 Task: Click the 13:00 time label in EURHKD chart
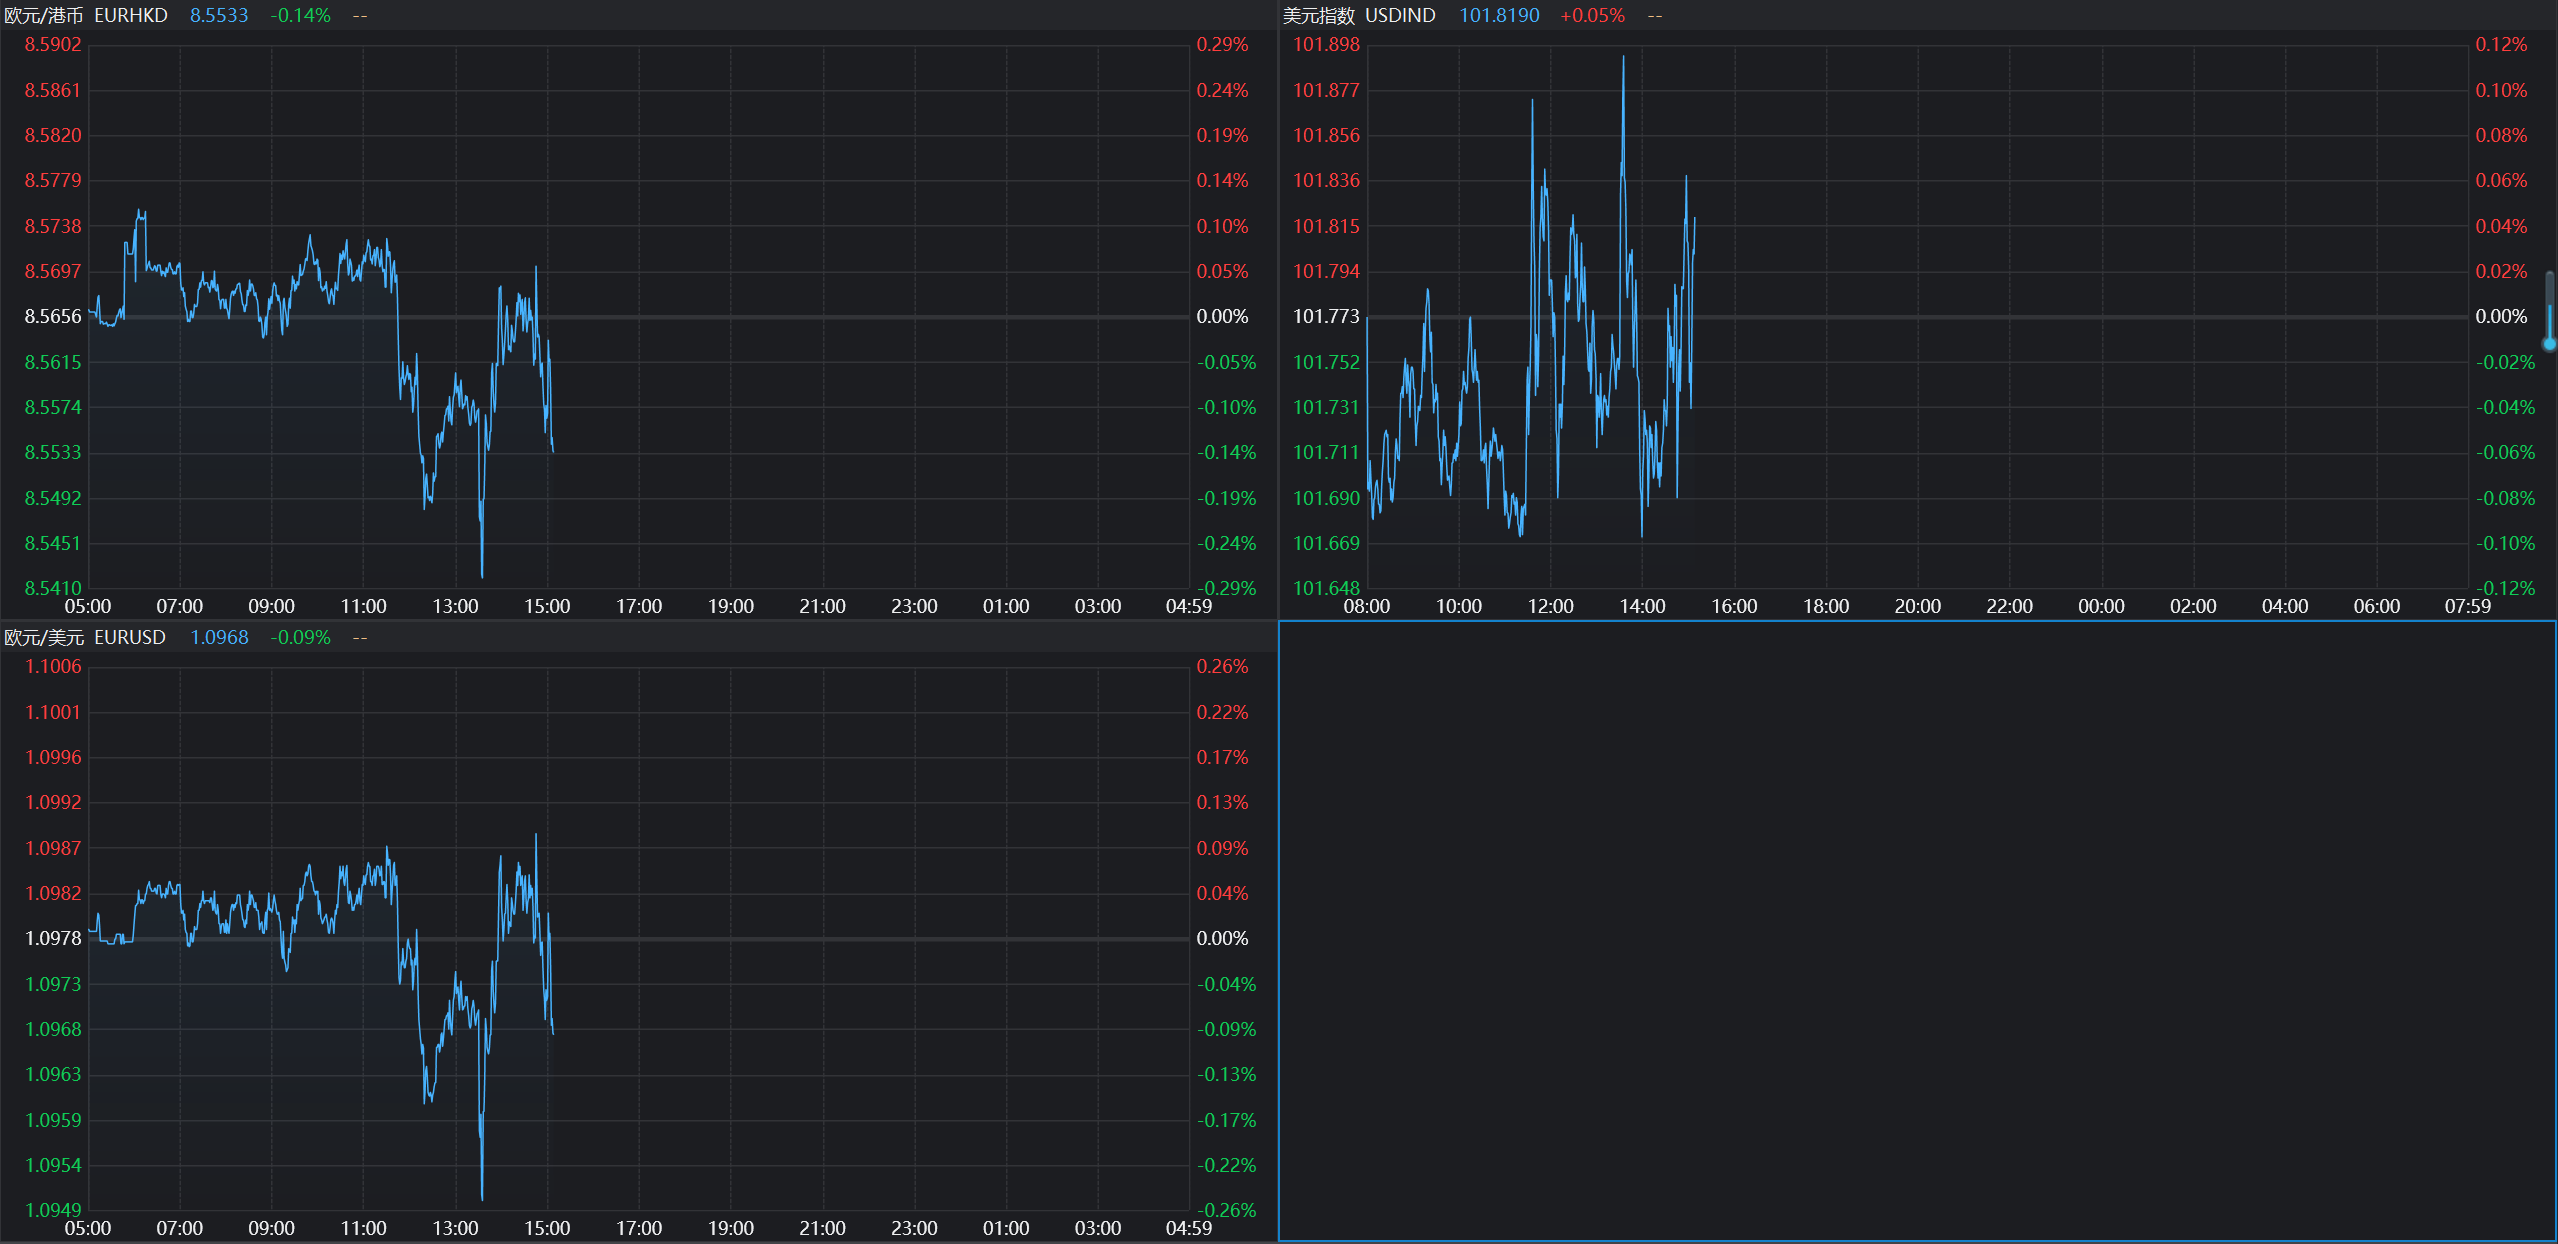(x=455, y=607)
